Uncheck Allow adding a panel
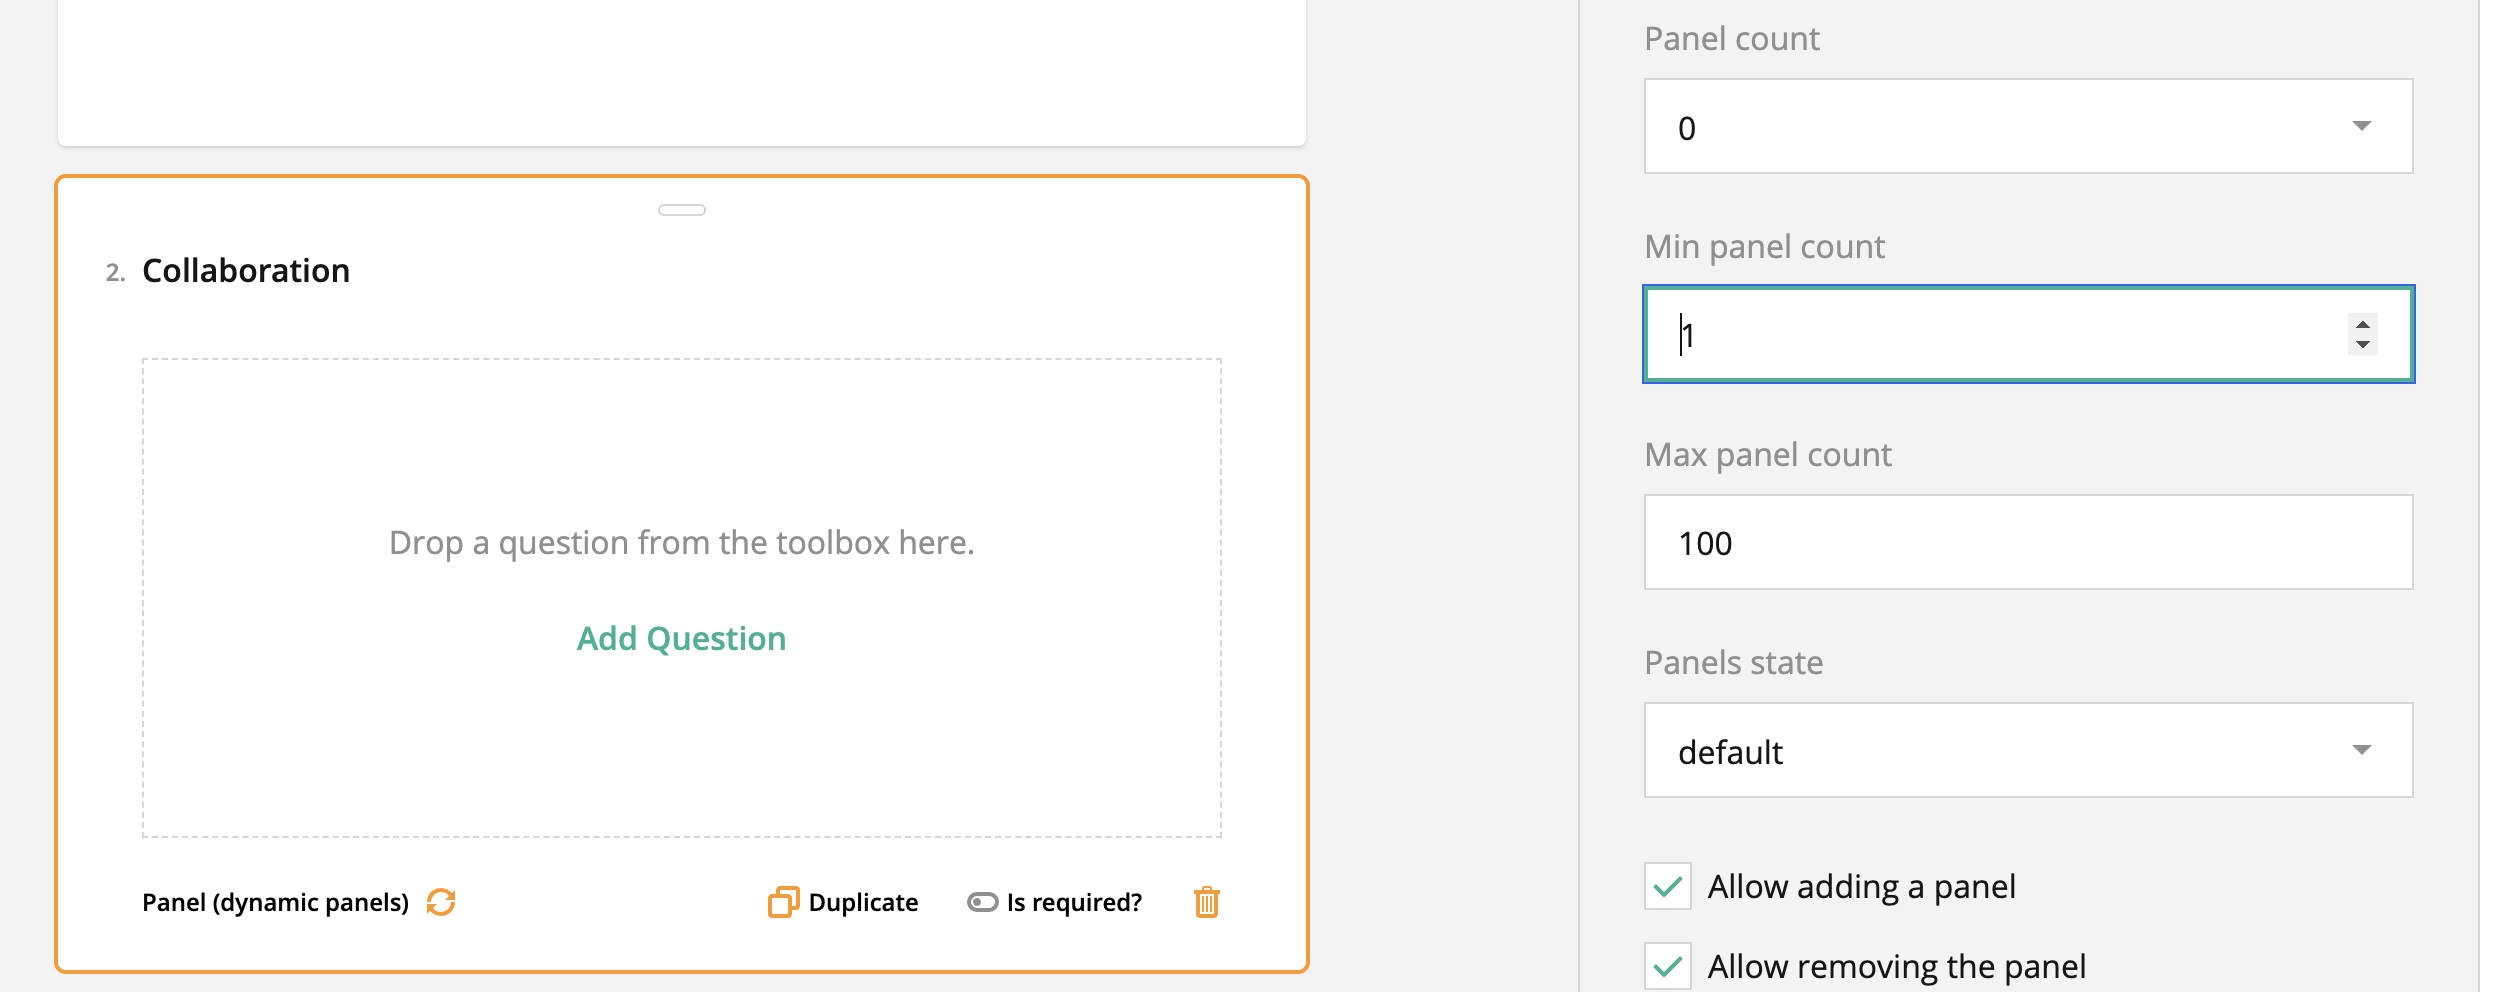 pyautogui.click(x=1668, y=886)
